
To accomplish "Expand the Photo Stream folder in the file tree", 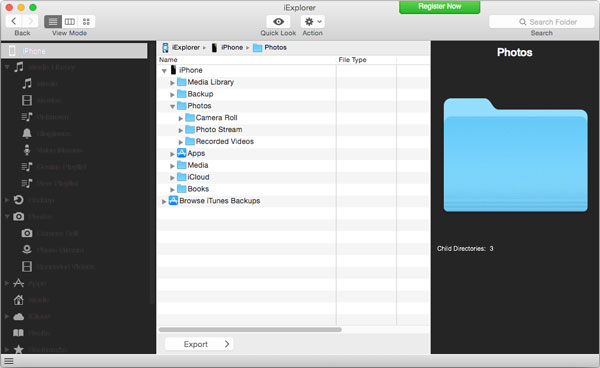I will click(x=181, y=130).
